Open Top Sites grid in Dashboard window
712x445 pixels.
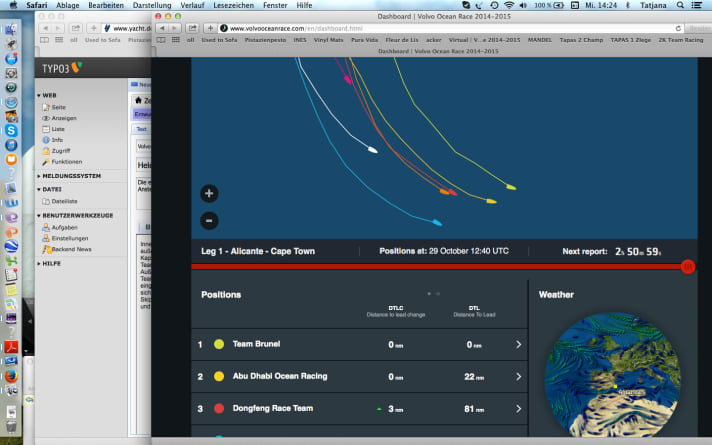(x=176, y=40)
